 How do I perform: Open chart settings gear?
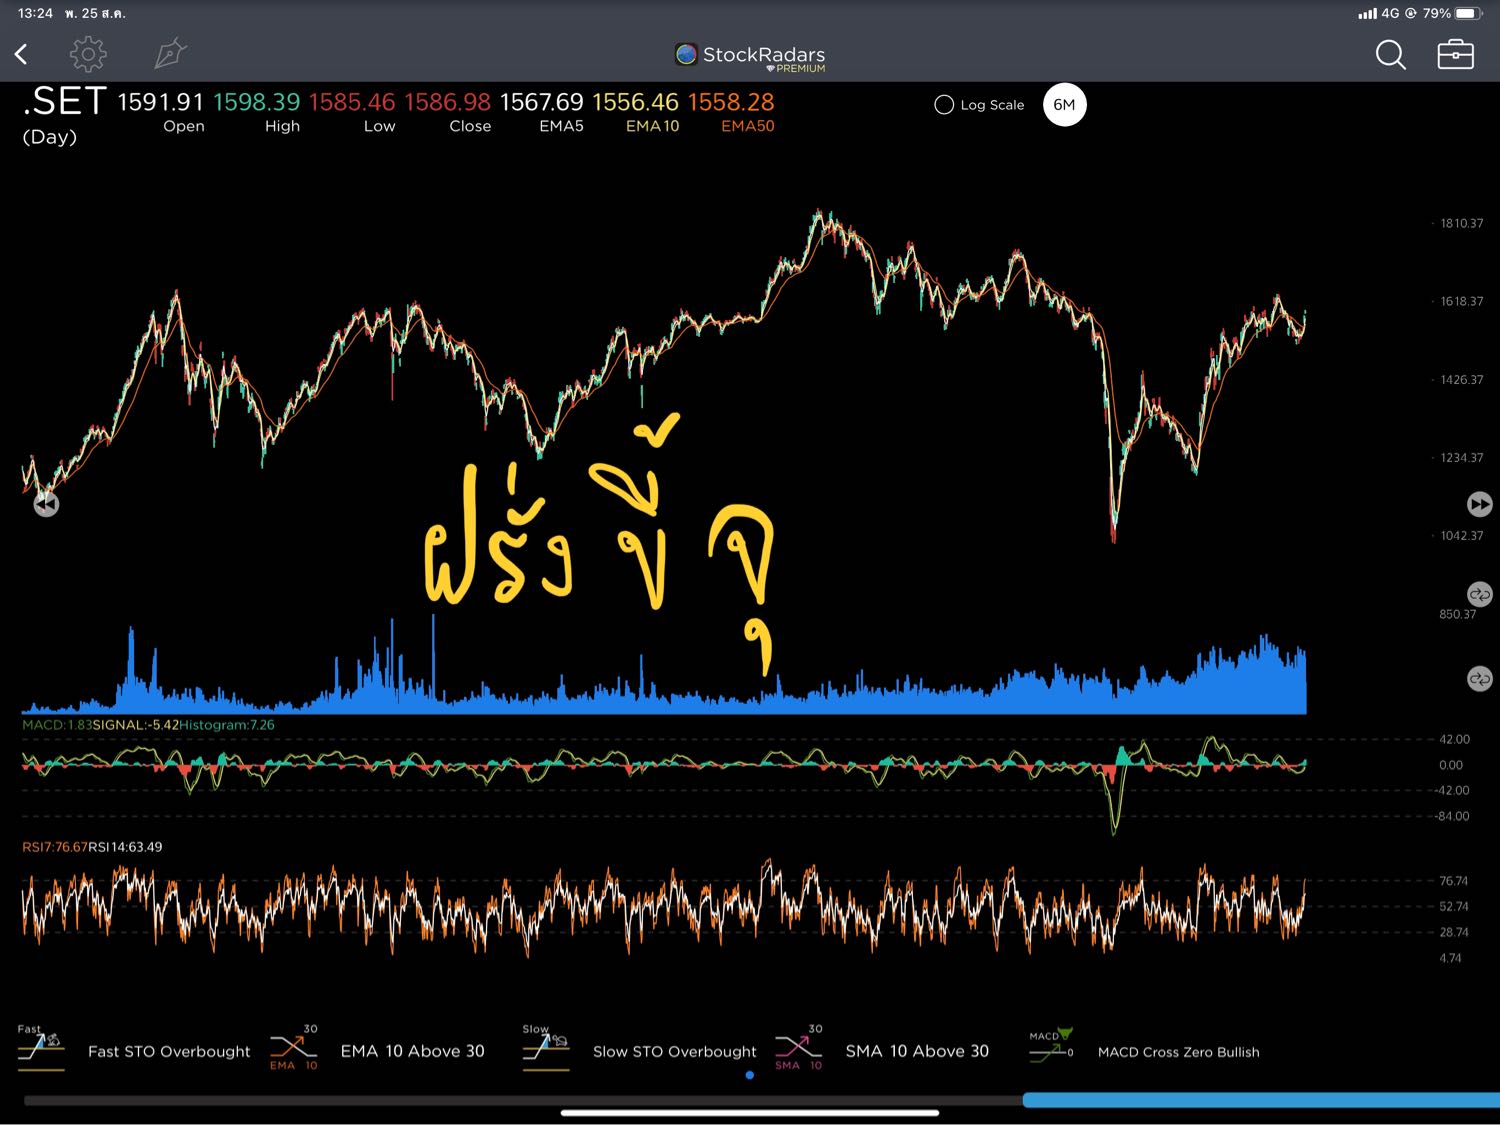88,54
